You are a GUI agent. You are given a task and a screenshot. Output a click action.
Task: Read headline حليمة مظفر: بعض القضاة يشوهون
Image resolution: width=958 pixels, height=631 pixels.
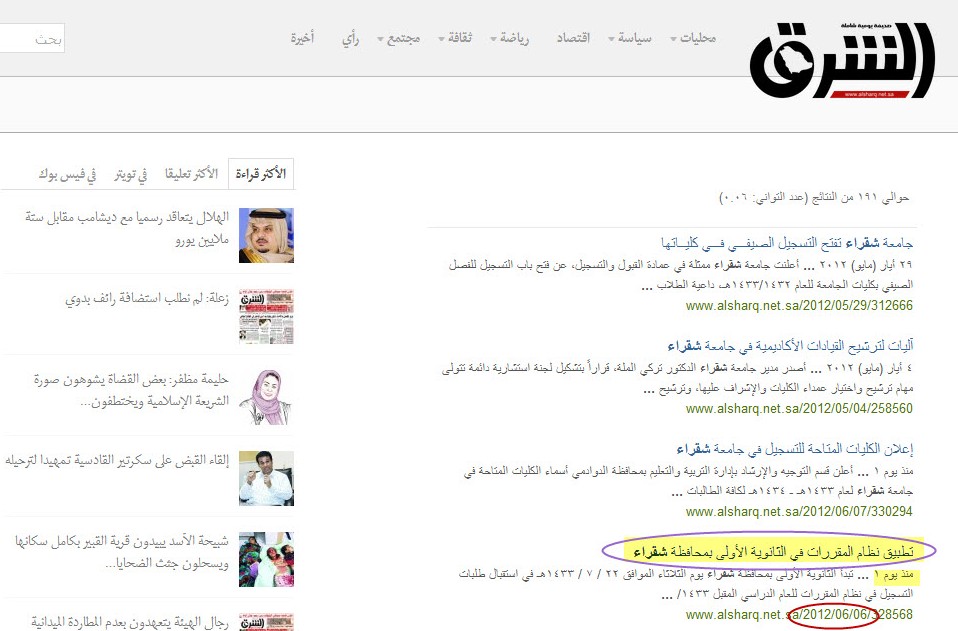[x=131, y=390]
